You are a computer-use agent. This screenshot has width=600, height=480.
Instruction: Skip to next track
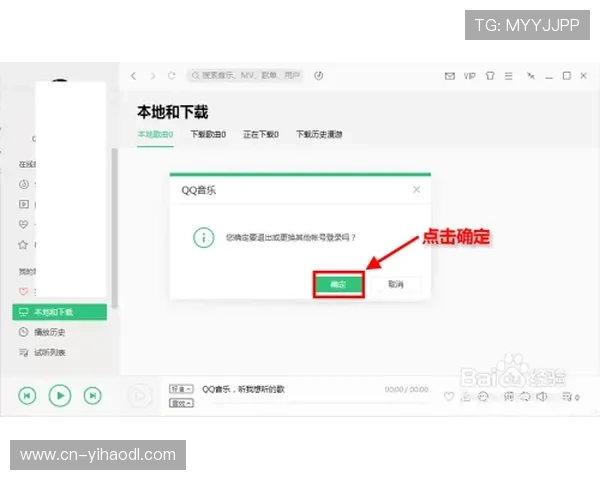pyautogui.click(x=93, y=395)
